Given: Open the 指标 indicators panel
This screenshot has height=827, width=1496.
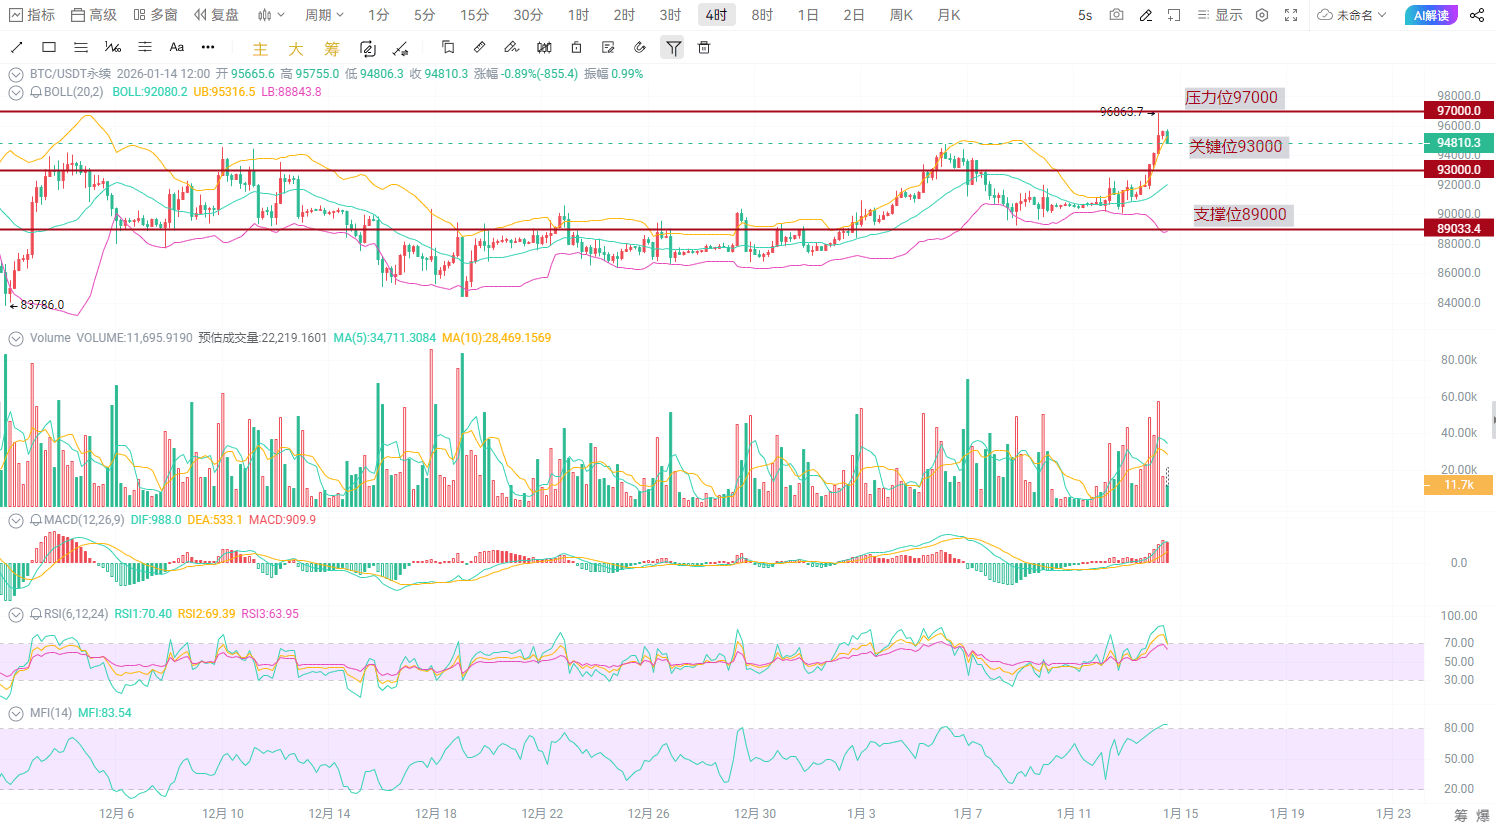Looking at the screenshot, I should click(32, 15).
